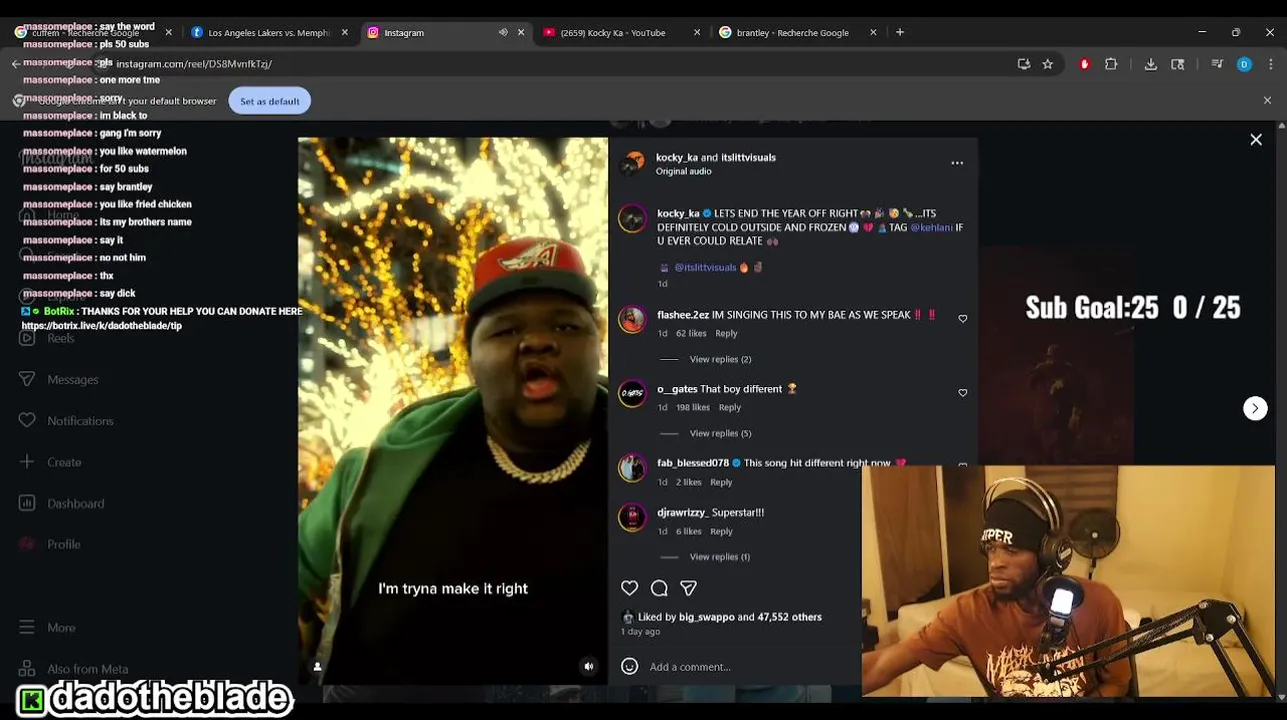
Task: Show tagged people icon on the video
Action: click(x=317, y=666)
